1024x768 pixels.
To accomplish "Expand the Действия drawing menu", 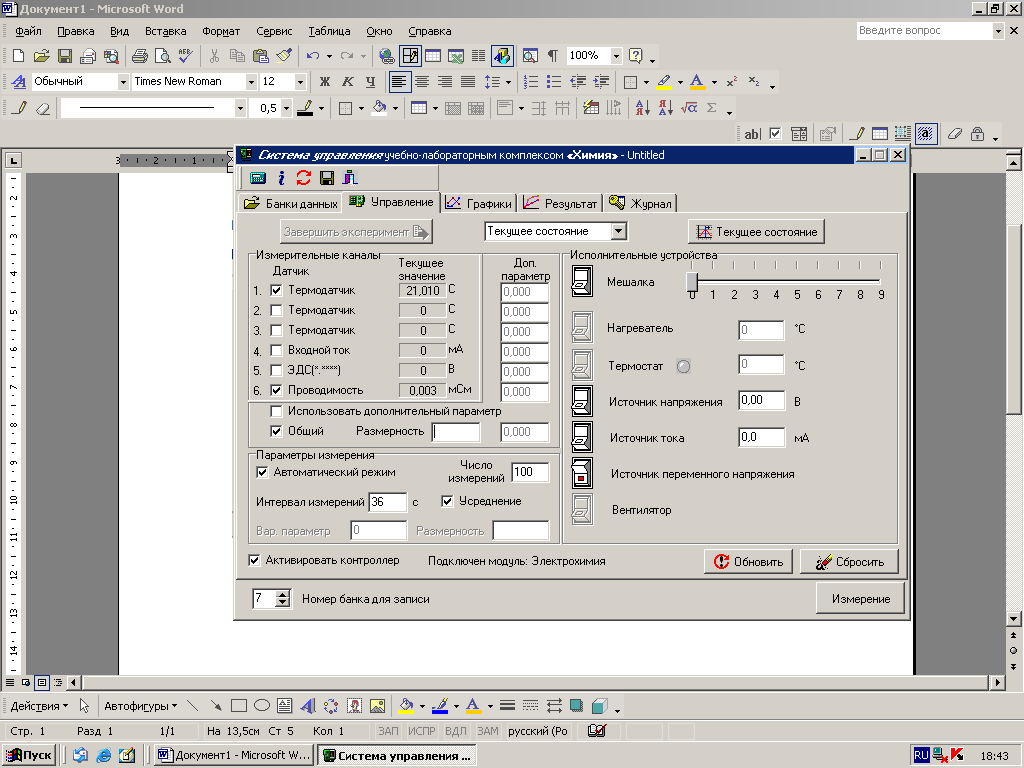I will [x=39, y=706].
